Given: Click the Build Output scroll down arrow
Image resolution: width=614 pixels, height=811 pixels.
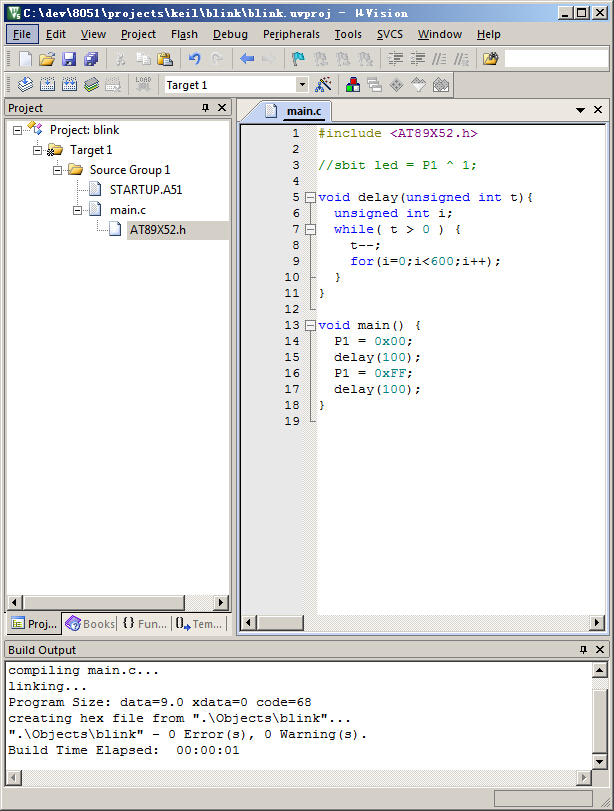Looking at the screenshot, I should (x=599, y=761).
